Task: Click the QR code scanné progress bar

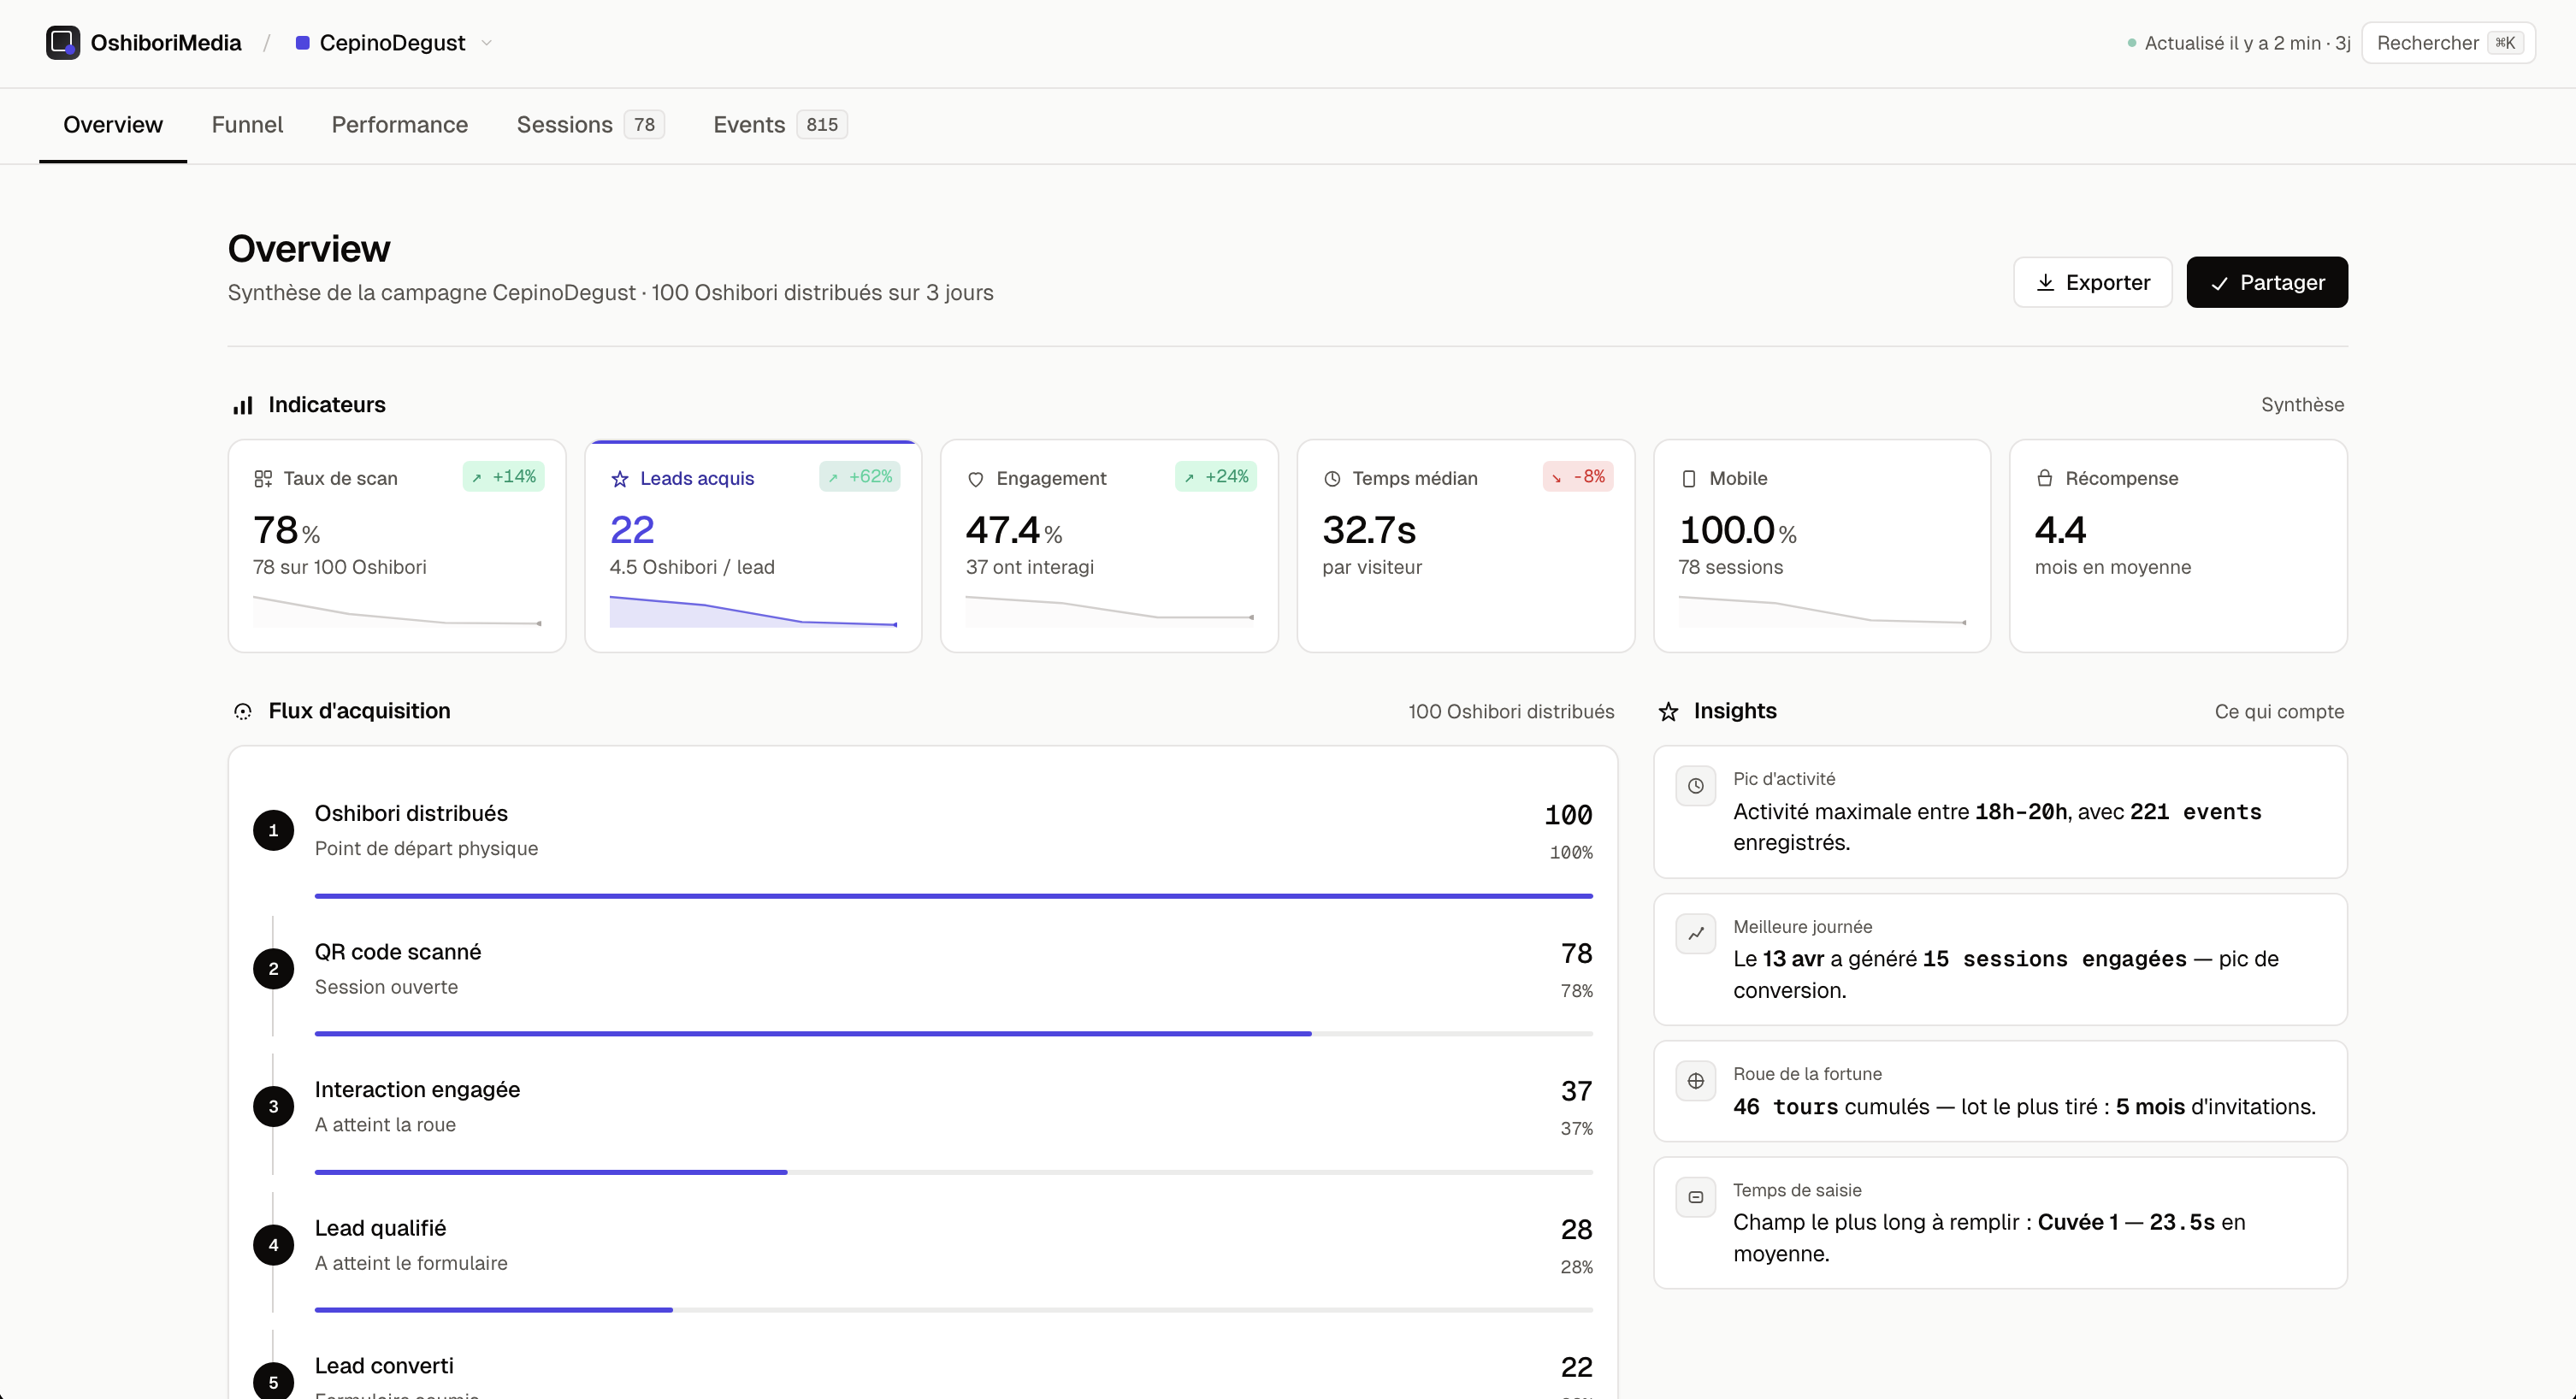Action: coord(954,1034)
